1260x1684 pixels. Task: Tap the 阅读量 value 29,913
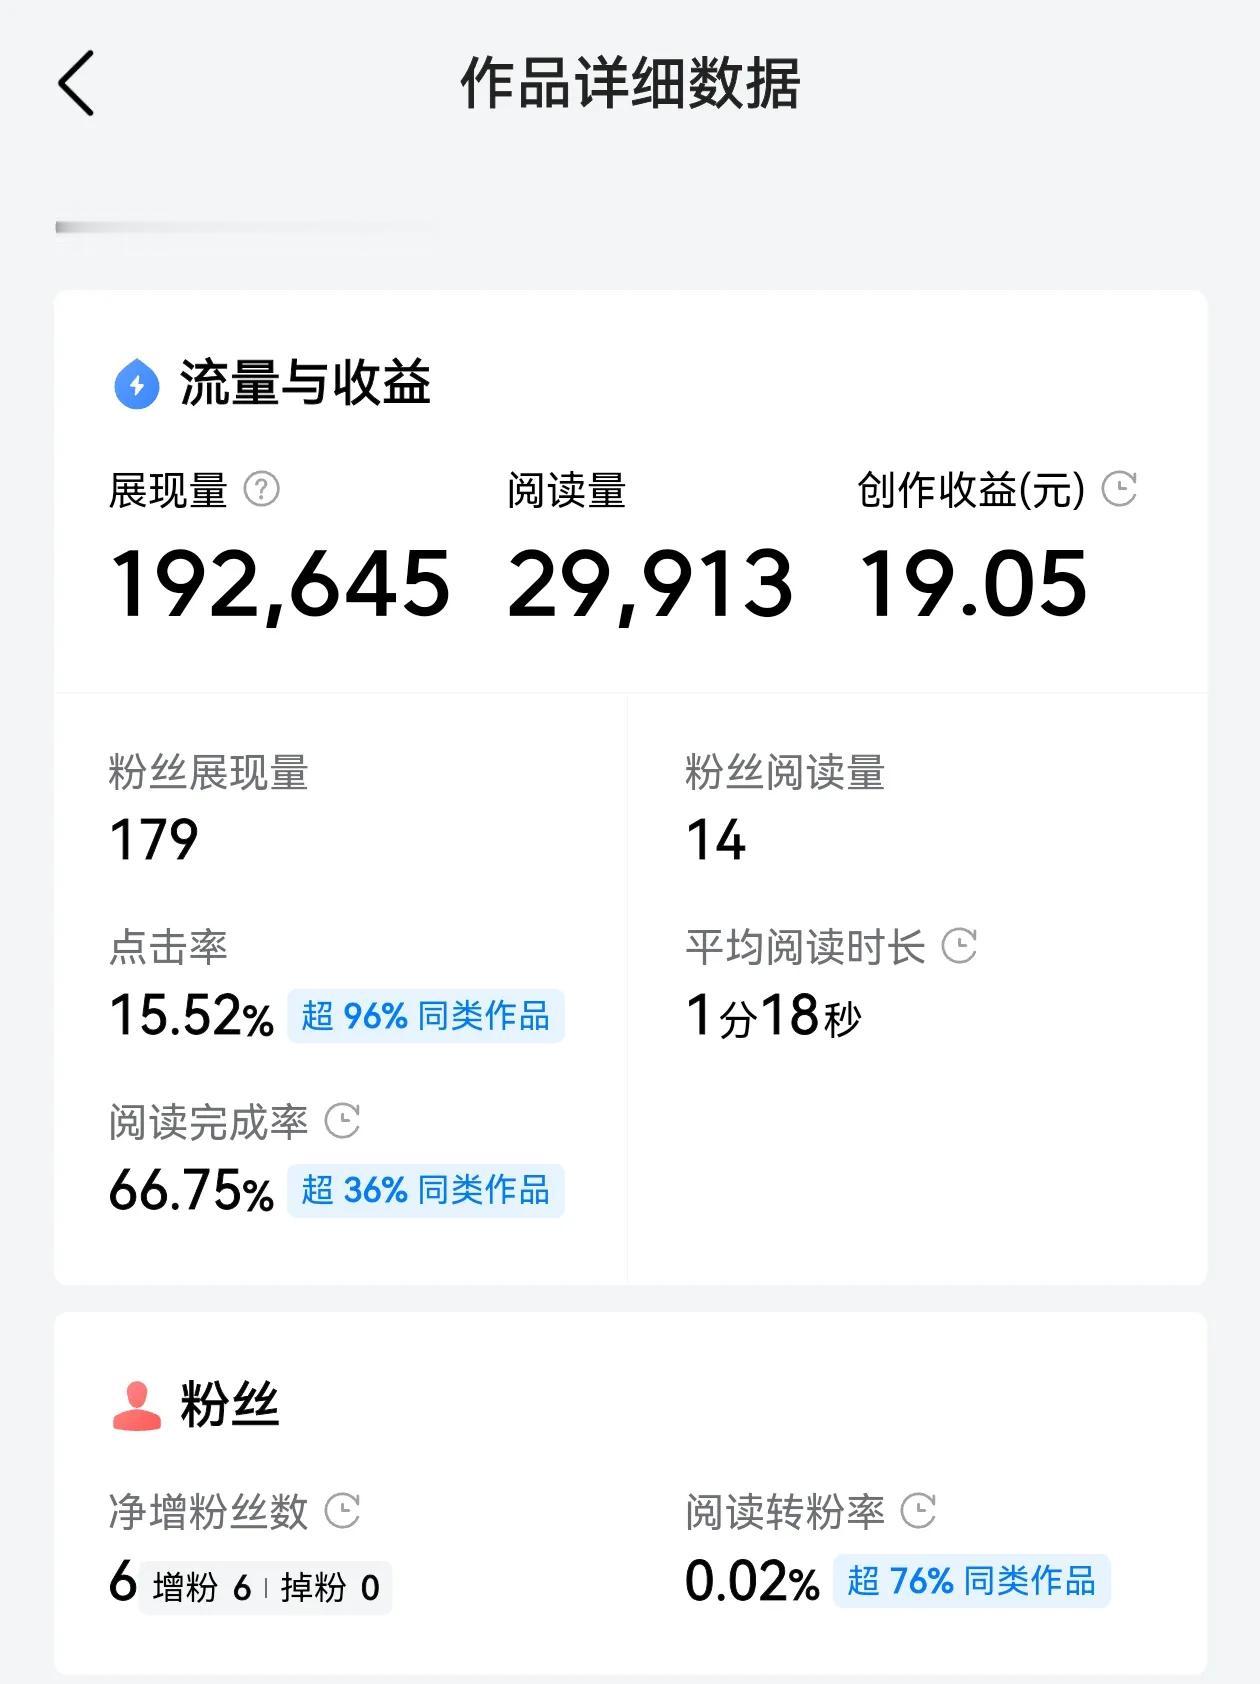point(650,585)
